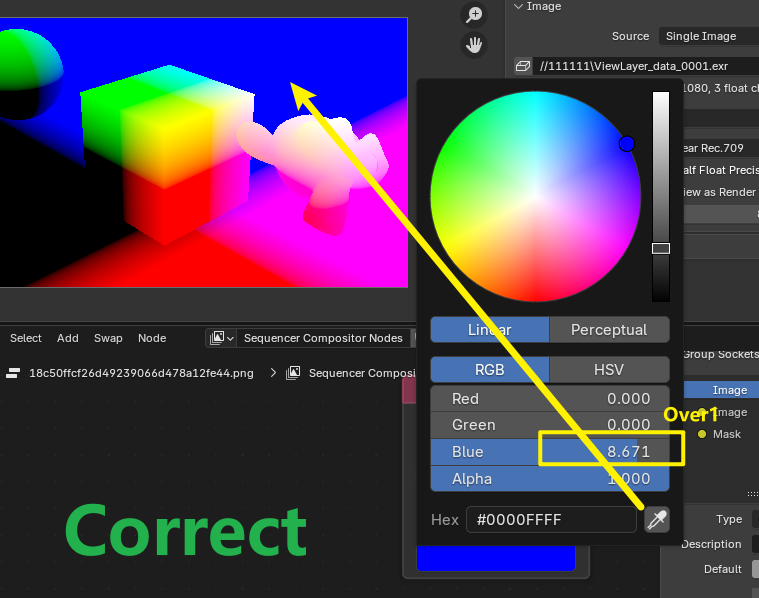Switch color picker to Linear mode
This screenshot has height=598, width=759.
pos(490,330)
